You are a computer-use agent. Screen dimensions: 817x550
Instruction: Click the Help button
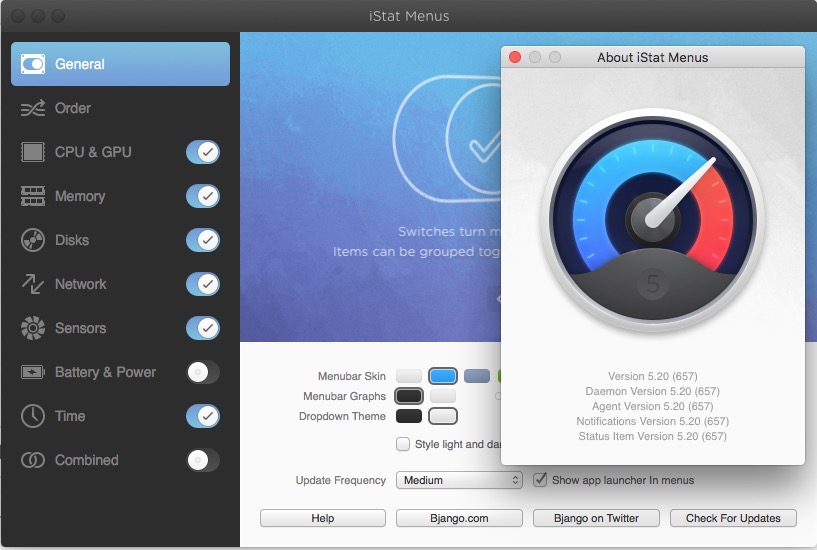point(323,518)
